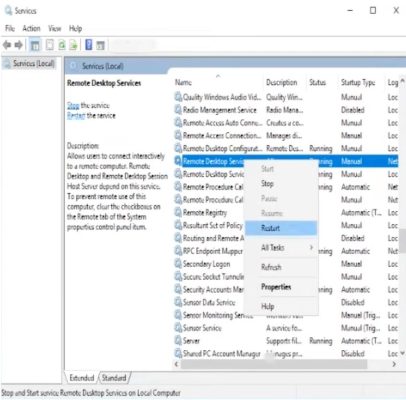Click the Export List toolbar icon
This screenshot has width=406, height=400.
pos(73,45)
